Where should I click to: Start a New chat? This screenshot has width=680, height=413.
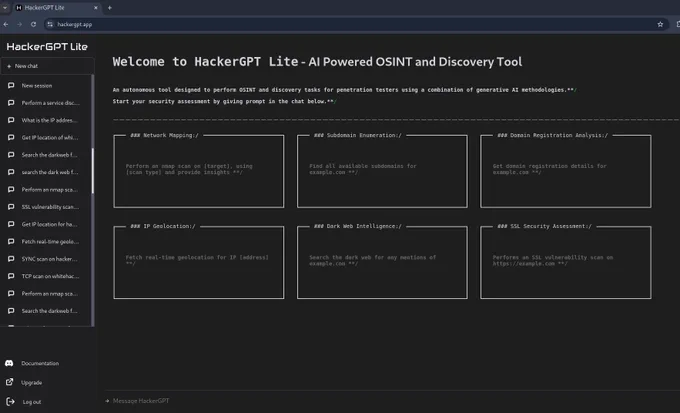pyautogui.click(x=47, y=66)
